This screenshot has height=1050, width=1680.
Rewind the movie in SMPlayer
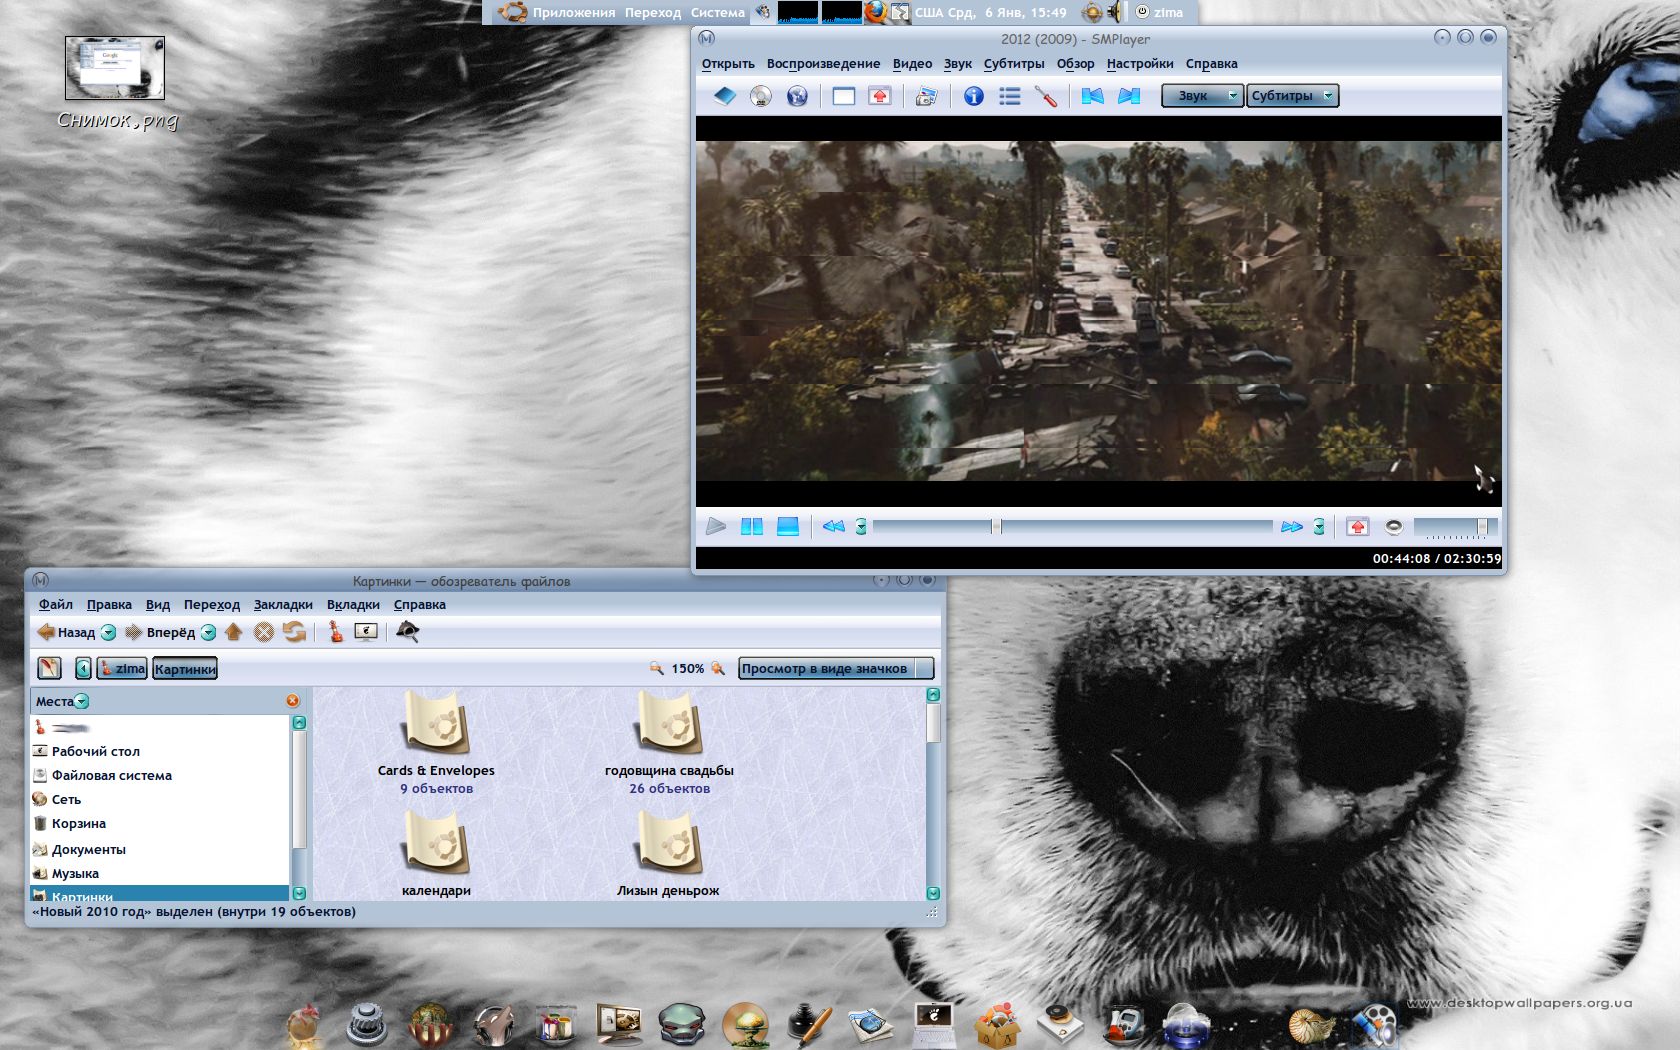coord(833,526)
